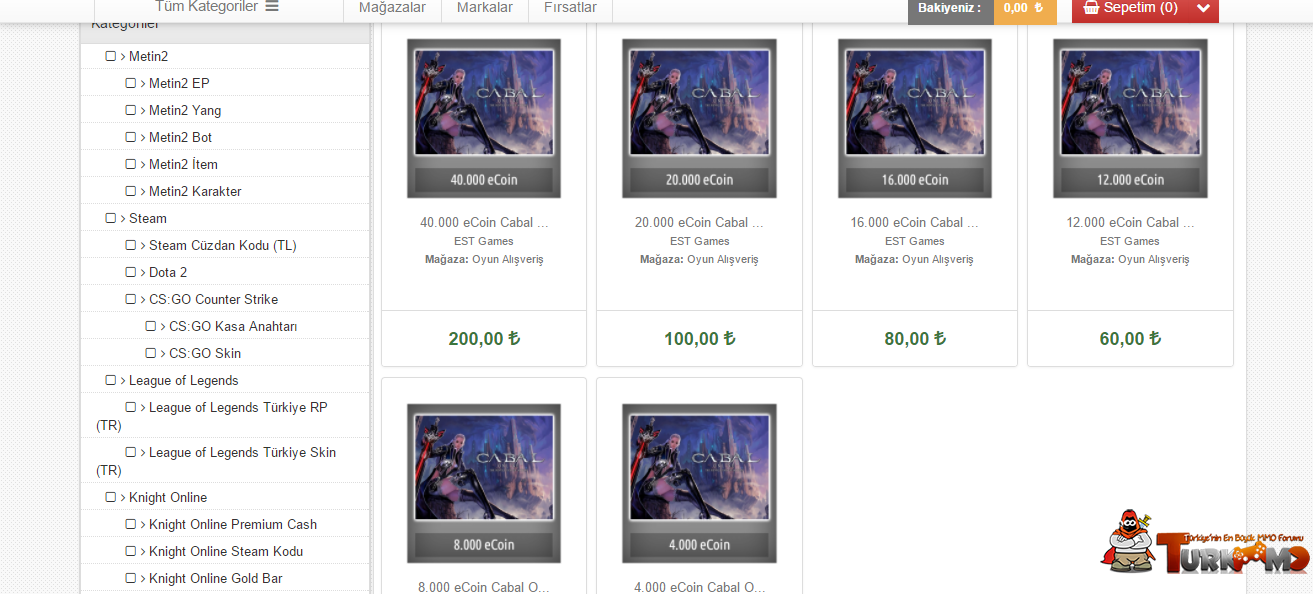Open the Fırsatlar menu item
Image resolution: width=1313 pixels, height=594 pixels.
[570, 8]
